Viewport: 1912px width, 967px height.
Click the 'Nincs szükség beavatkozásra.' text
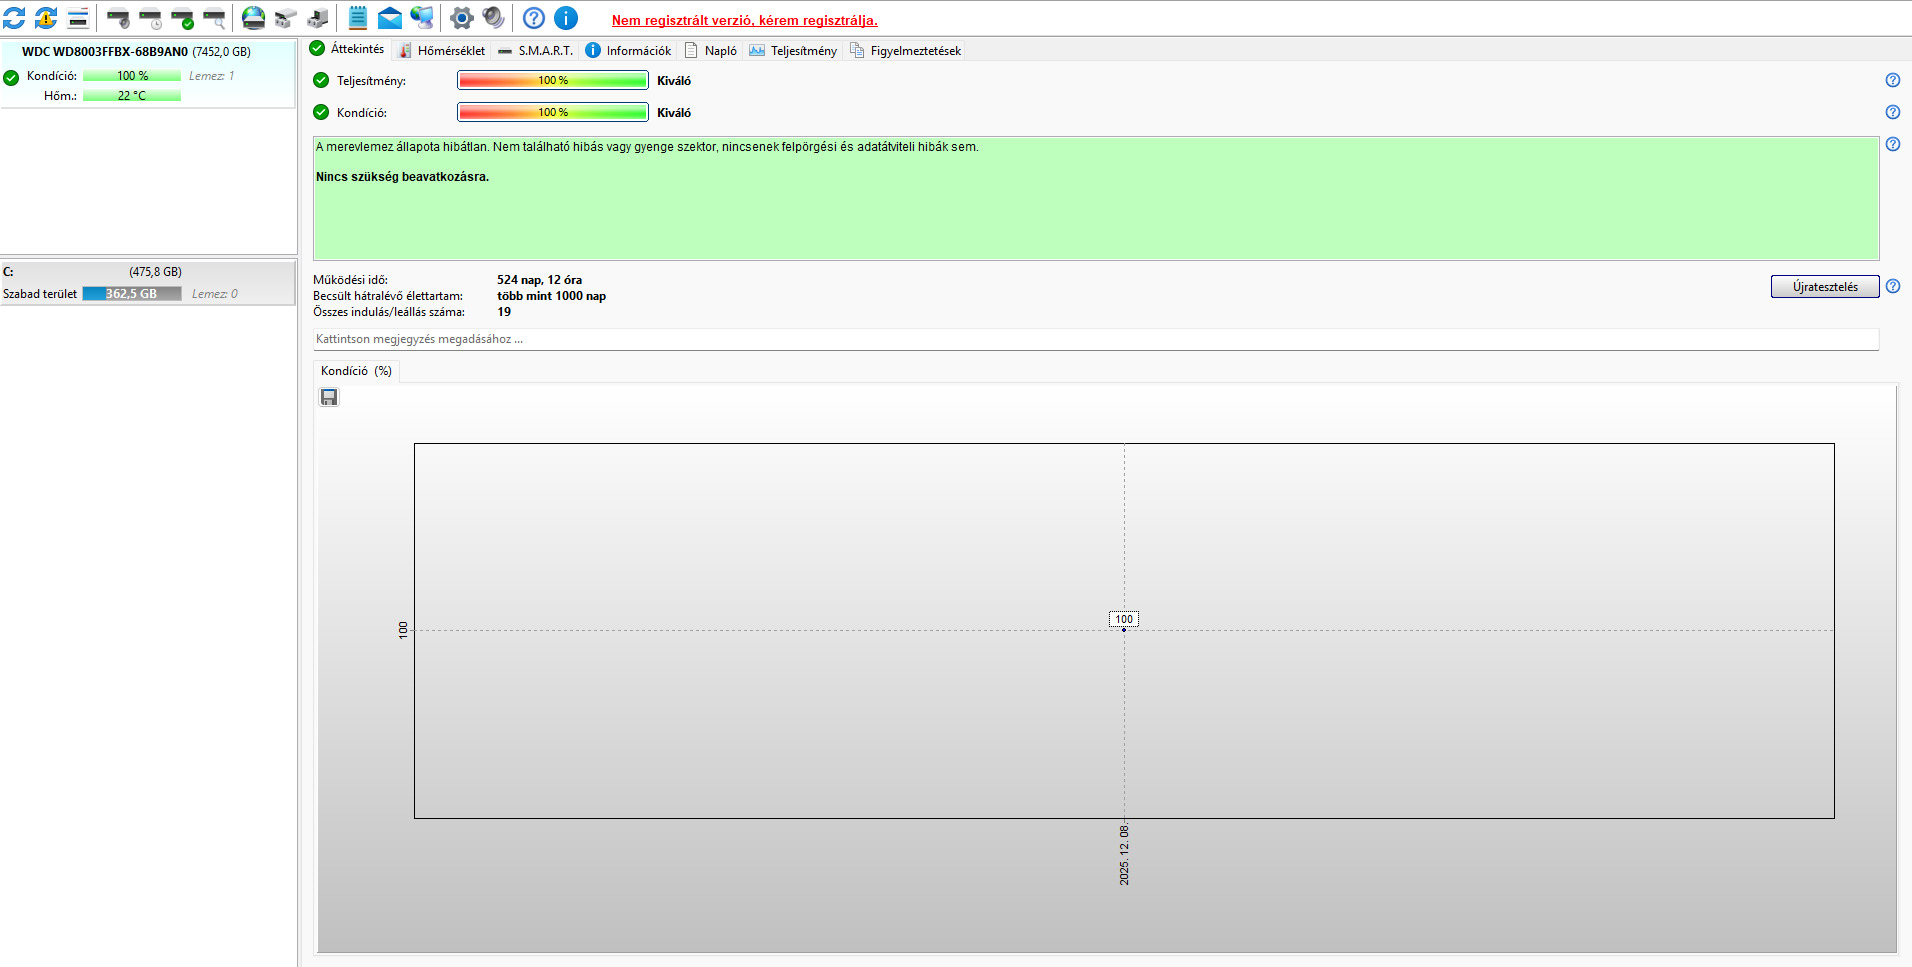tap(402, 177)
